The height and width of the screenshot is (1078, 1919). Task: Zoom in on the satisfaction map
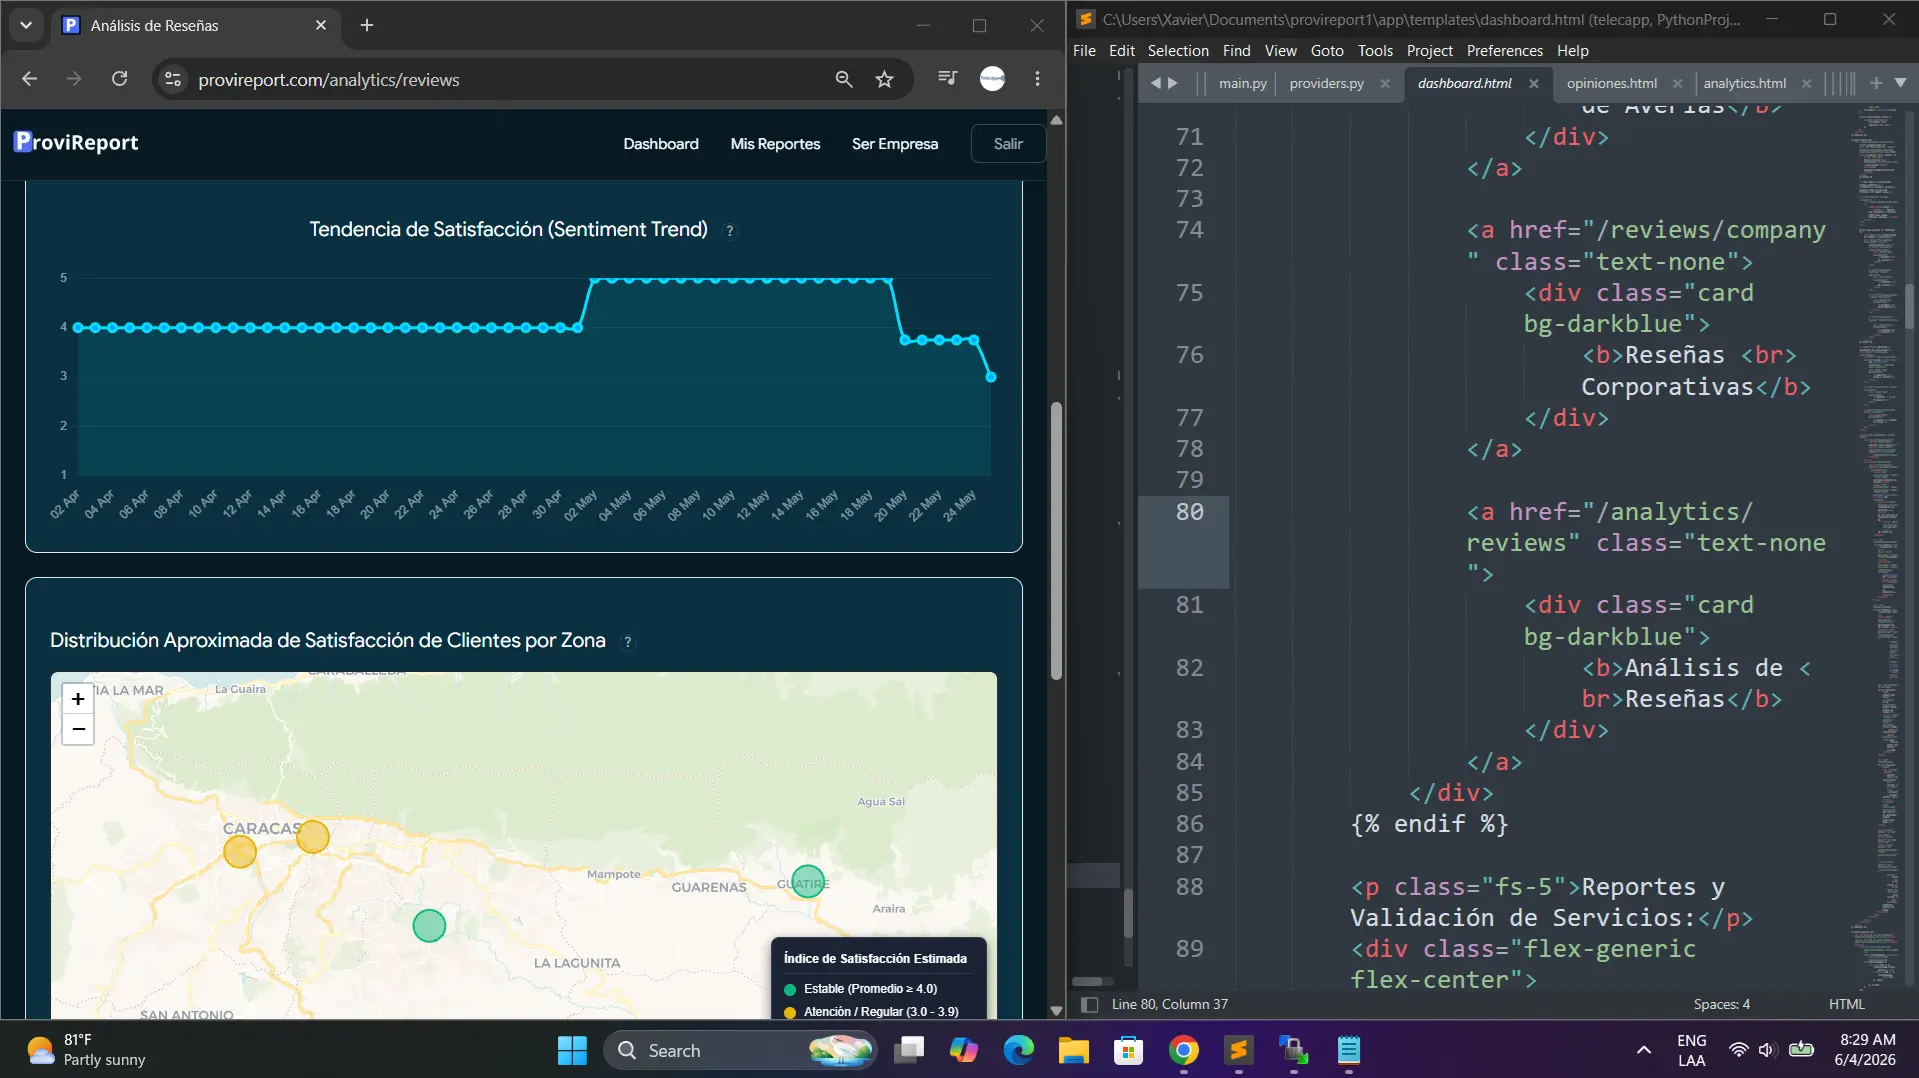click(x=78, y=699)
